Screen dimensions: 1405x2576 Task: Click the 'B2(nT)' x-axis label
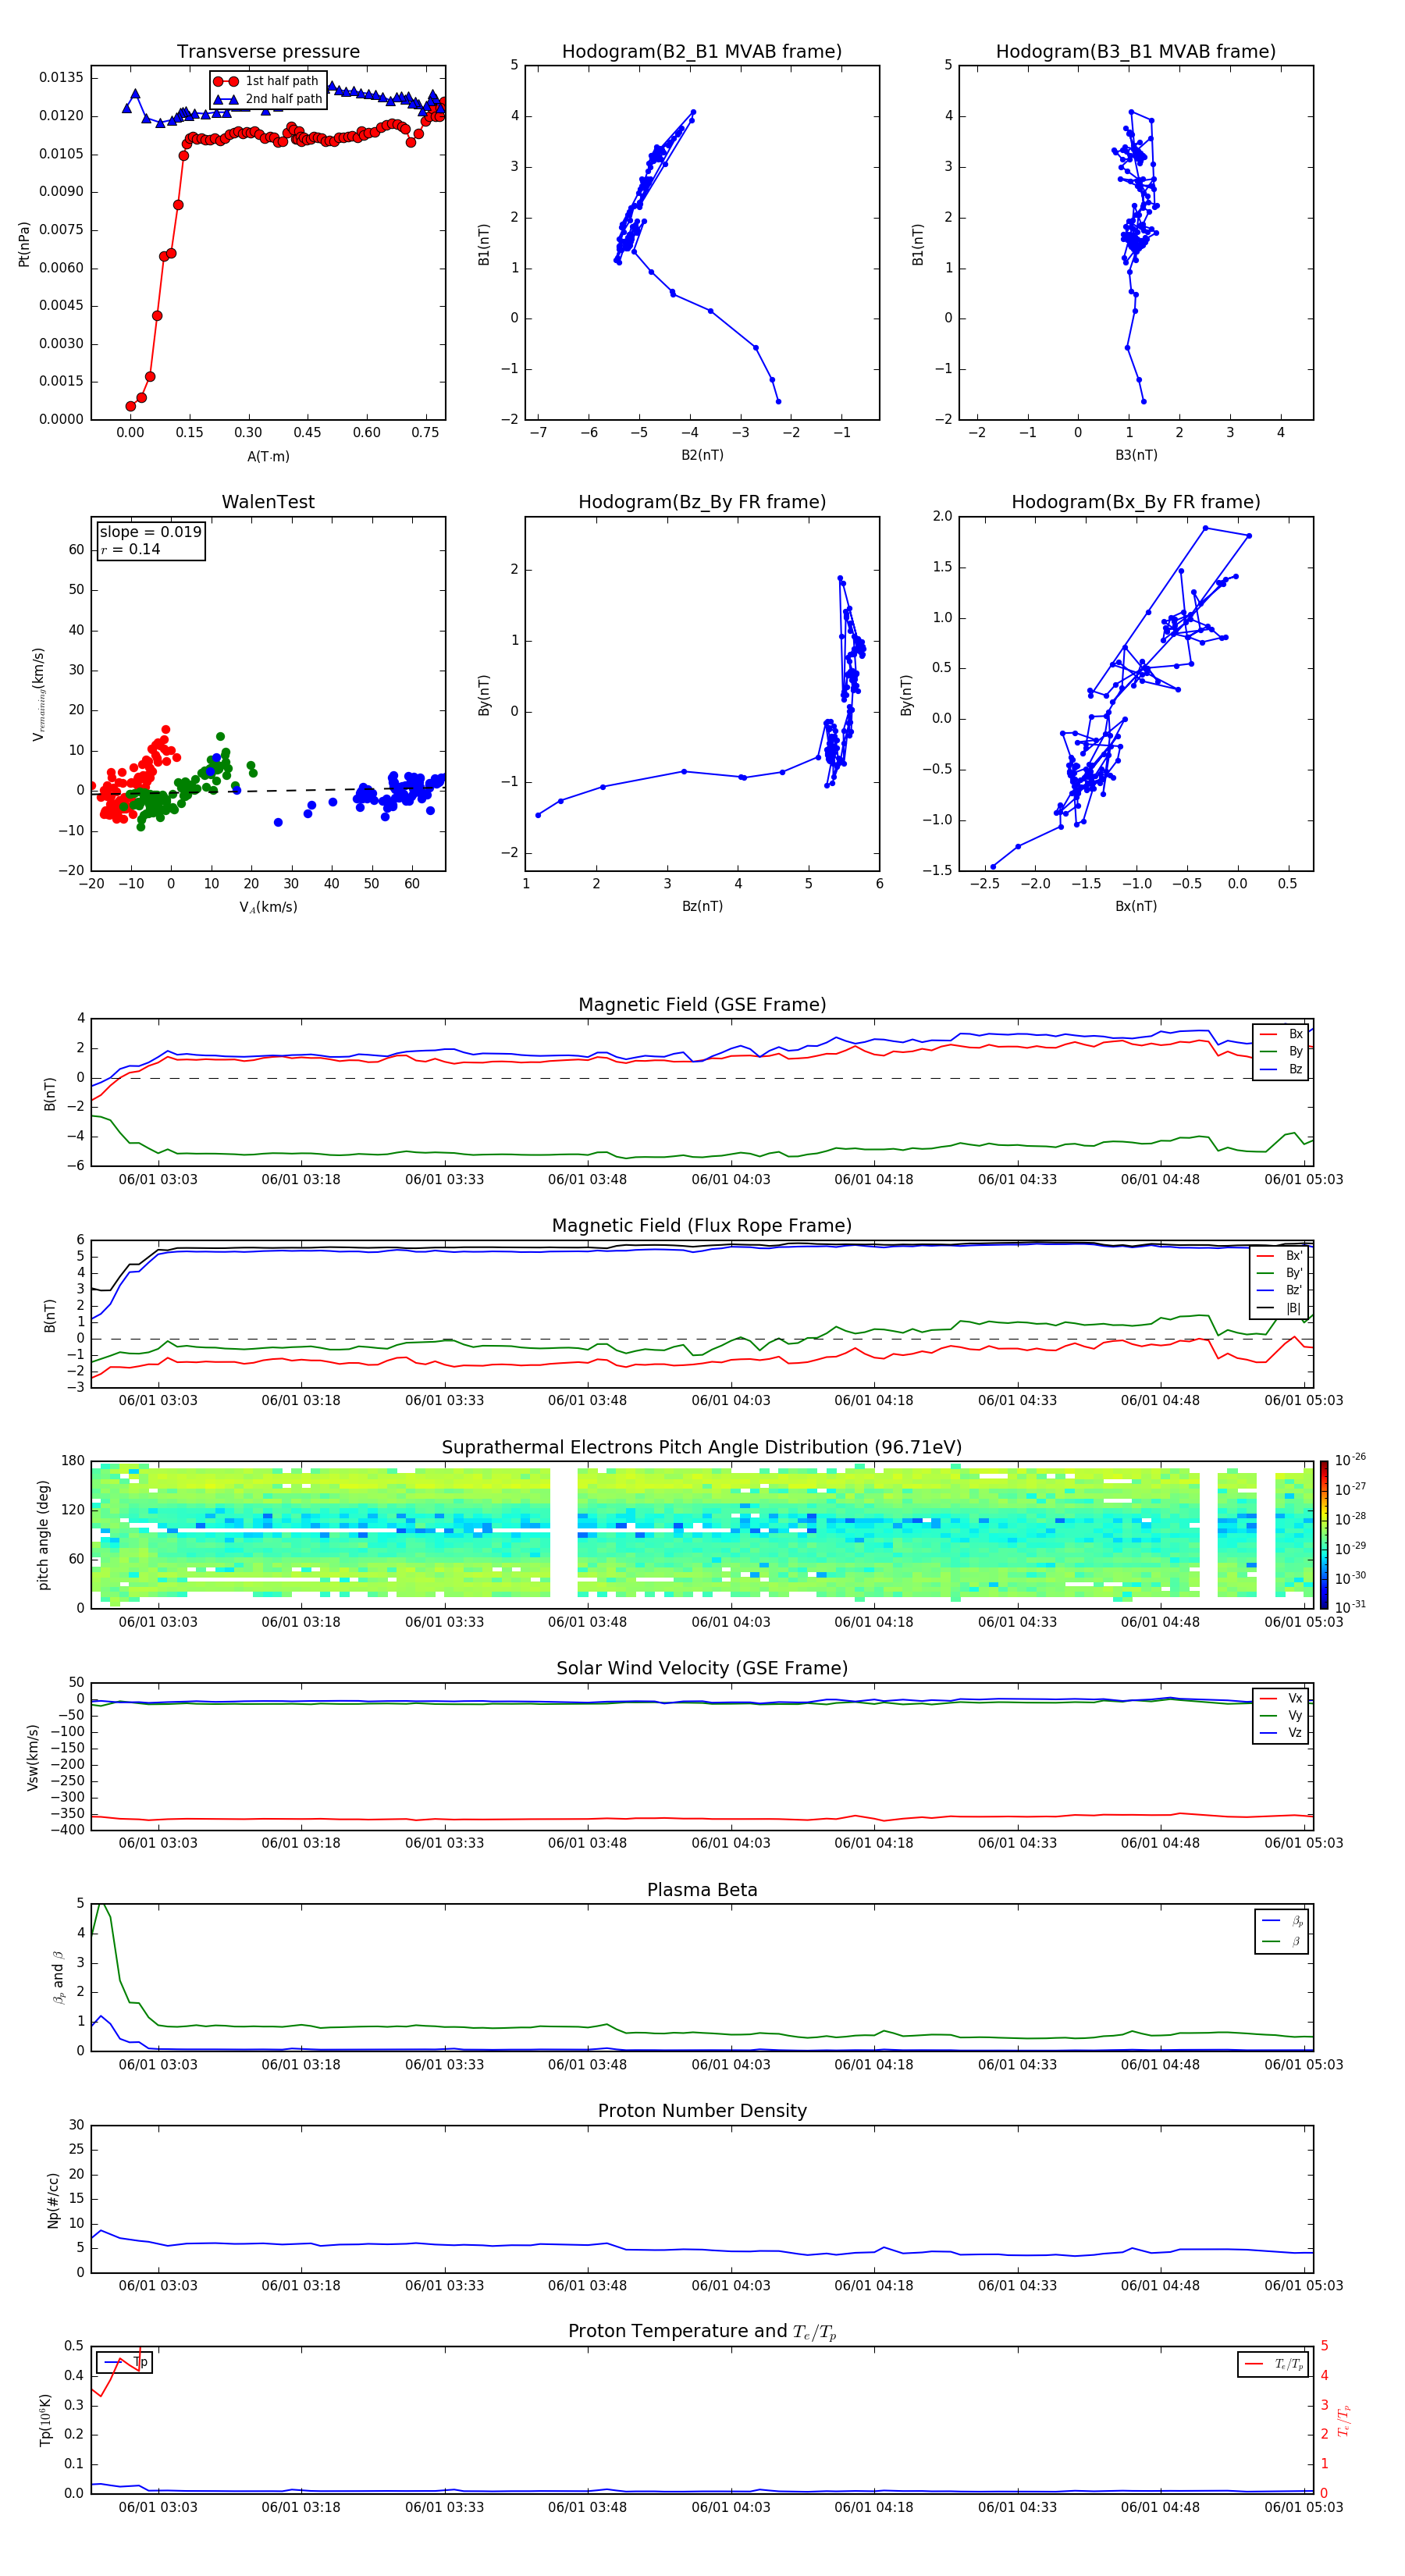click(x=702, y=455)
